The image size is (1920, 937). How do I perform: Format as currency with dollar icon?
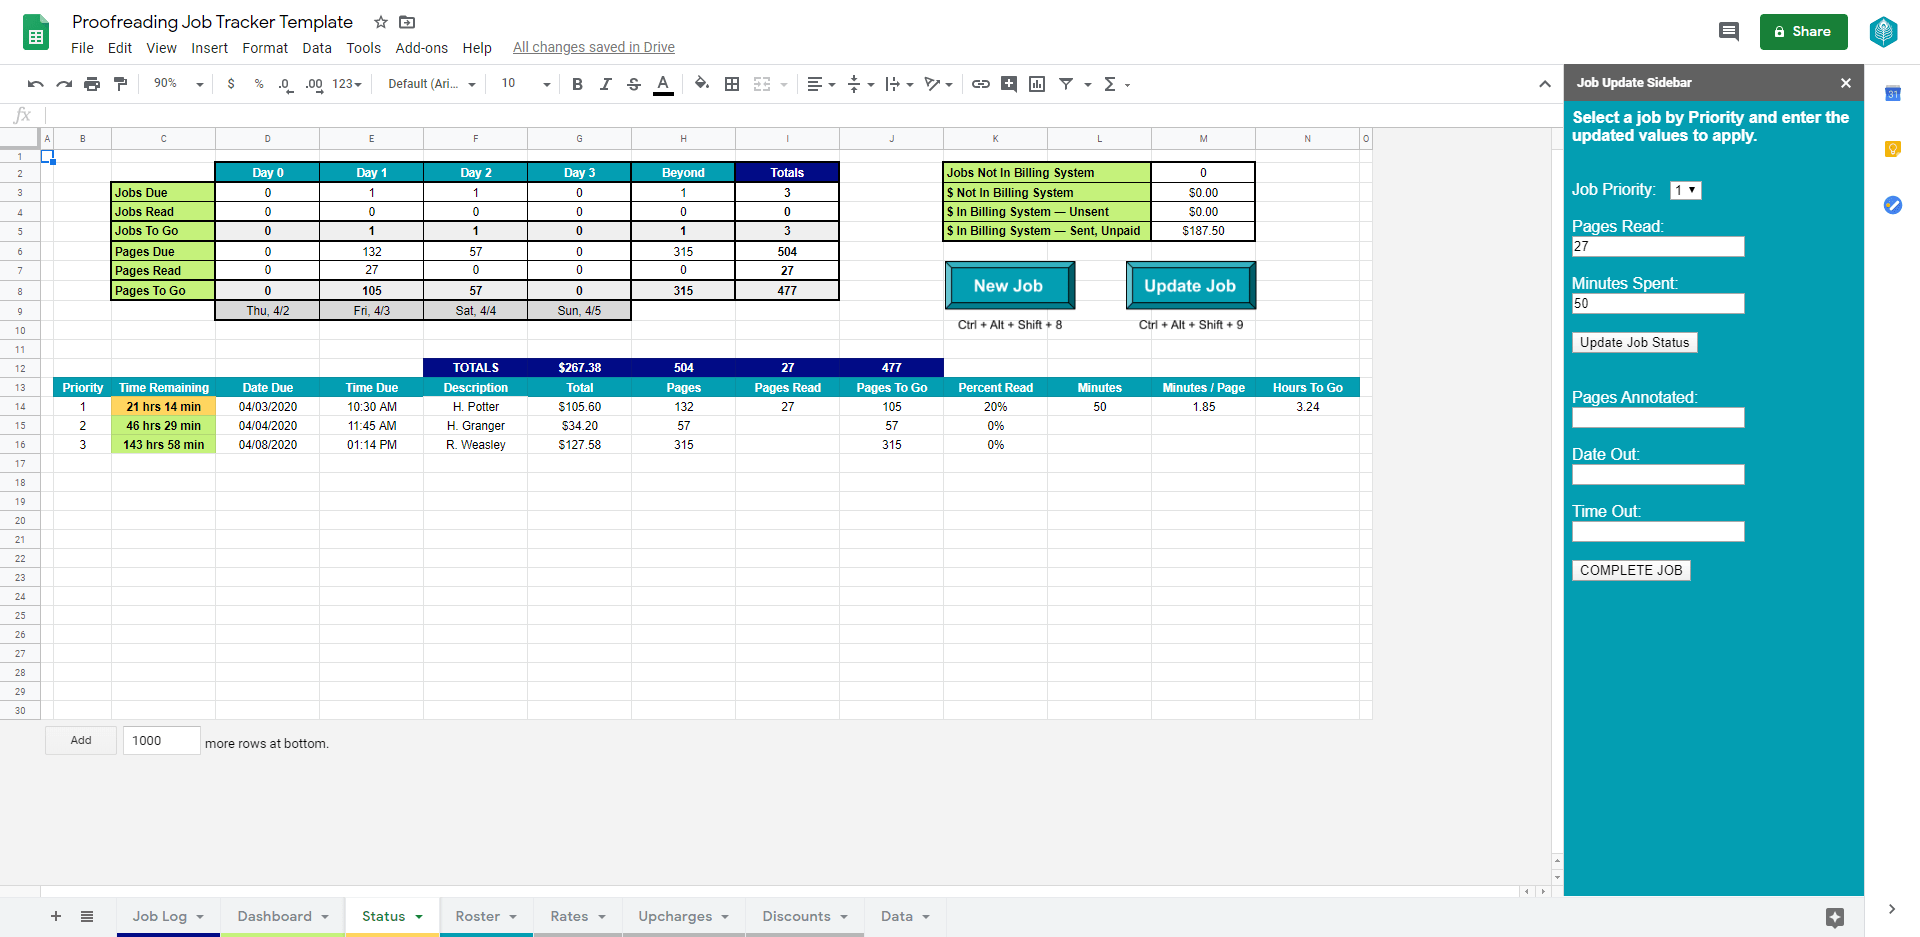click(231, 84)
